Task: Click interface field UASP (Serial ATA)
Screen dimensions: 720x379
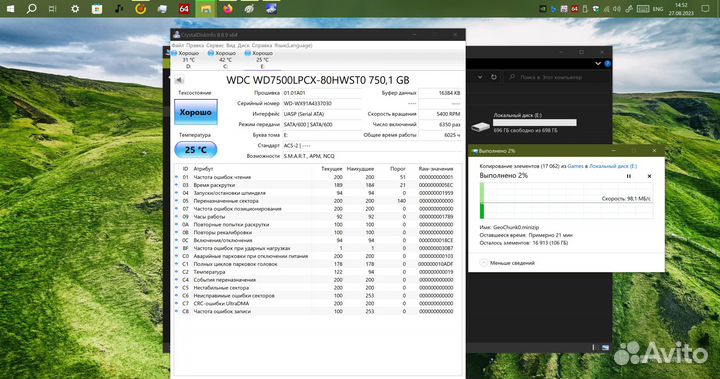Action: (x=321, y=114)
